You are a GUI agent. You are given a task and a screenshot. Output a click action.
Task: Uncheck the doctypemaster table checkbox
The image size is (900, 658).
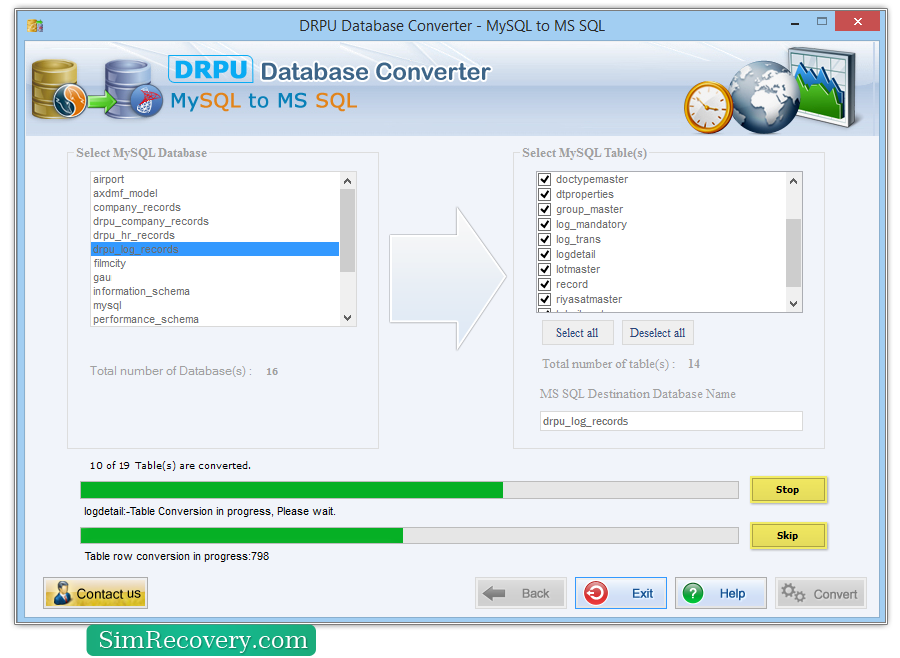click(x=545, y=179)
